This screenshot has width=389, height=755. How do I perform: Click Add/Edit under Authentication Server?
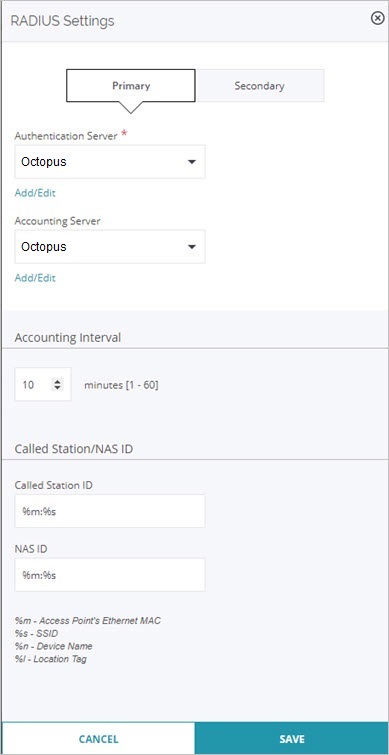click(x=35, y=193)
